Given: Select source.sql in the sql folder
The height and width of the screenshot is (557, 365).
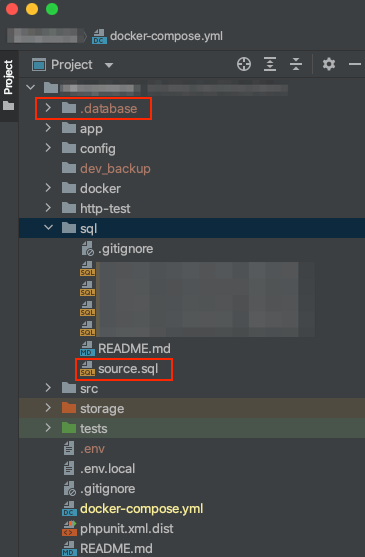Looking at the screenshot, I should 128,369.
